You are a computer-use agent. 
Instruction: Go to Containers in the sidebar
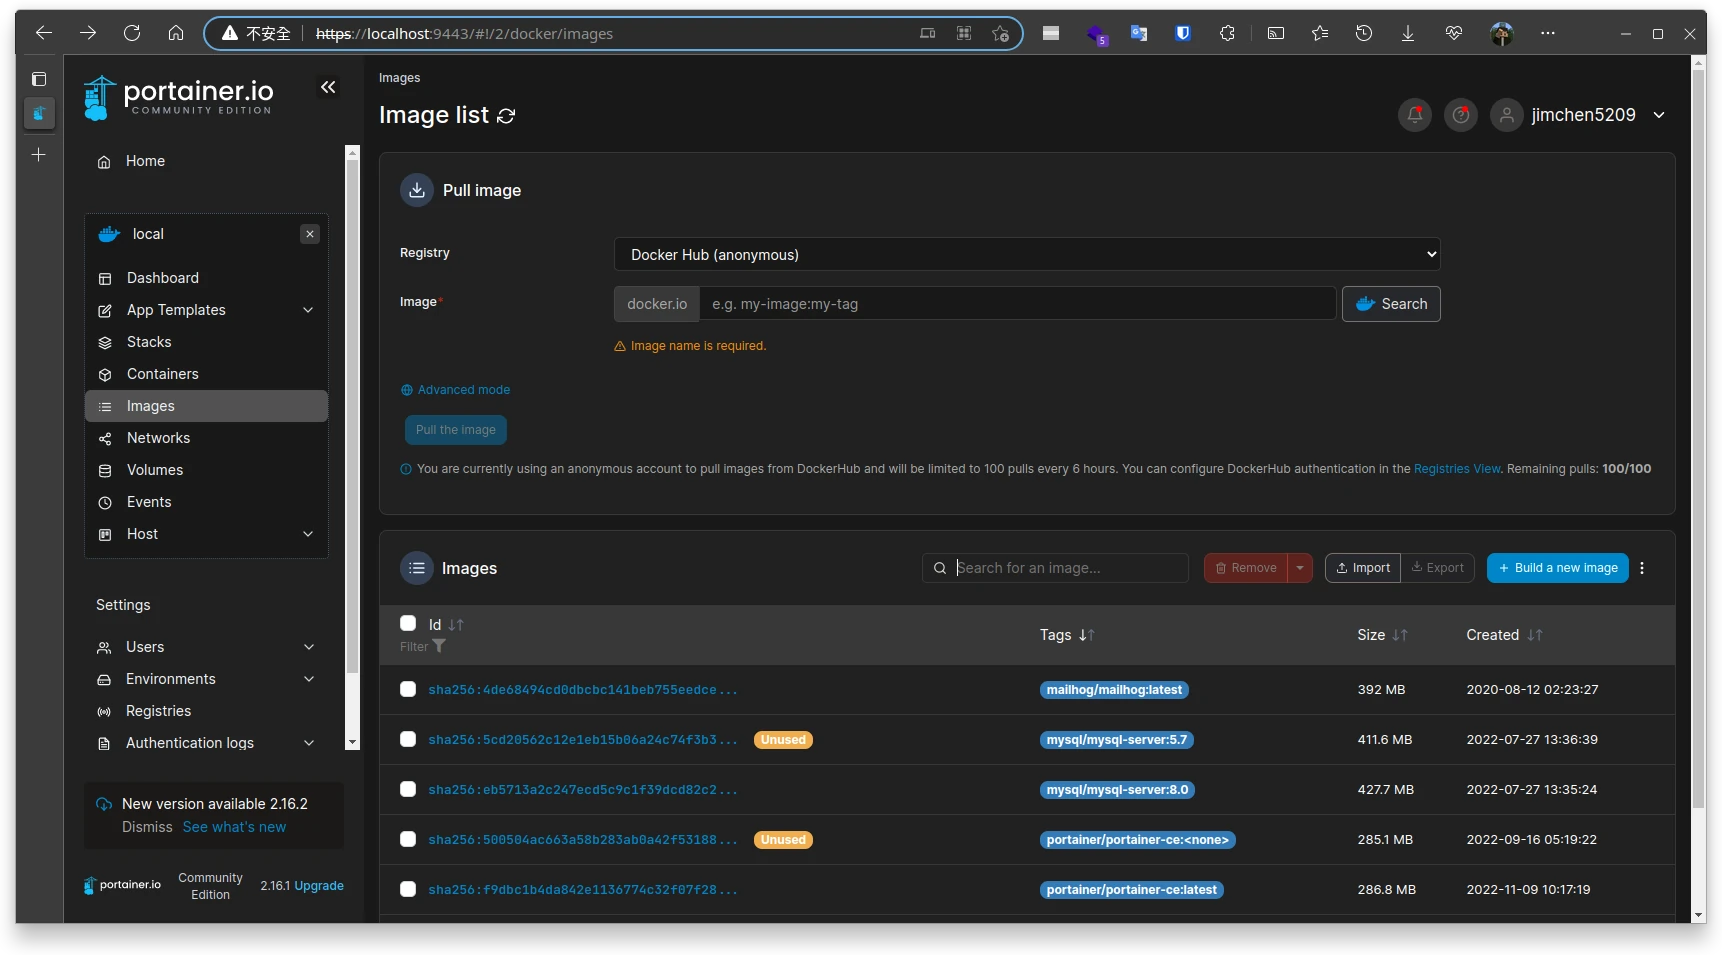162,374
